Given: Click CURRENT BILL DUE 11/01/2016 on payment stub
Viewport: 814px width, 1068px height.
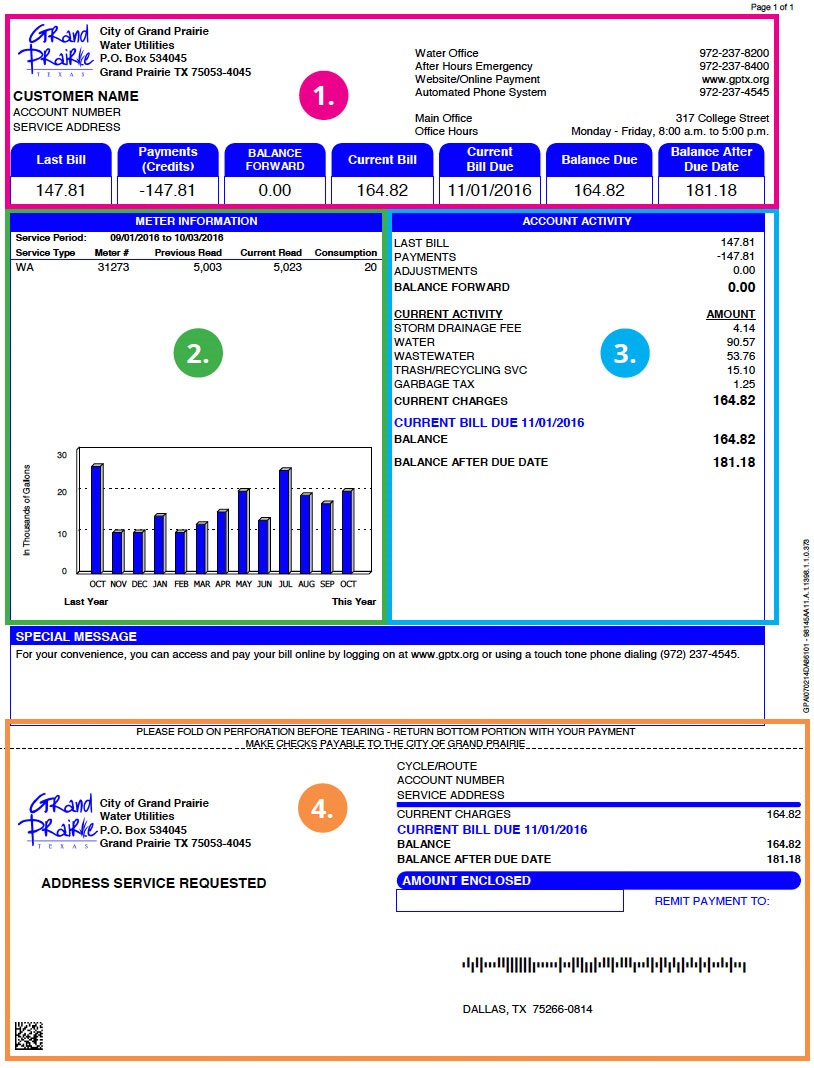Looking at the screenshot, I should tap(492, 830).
